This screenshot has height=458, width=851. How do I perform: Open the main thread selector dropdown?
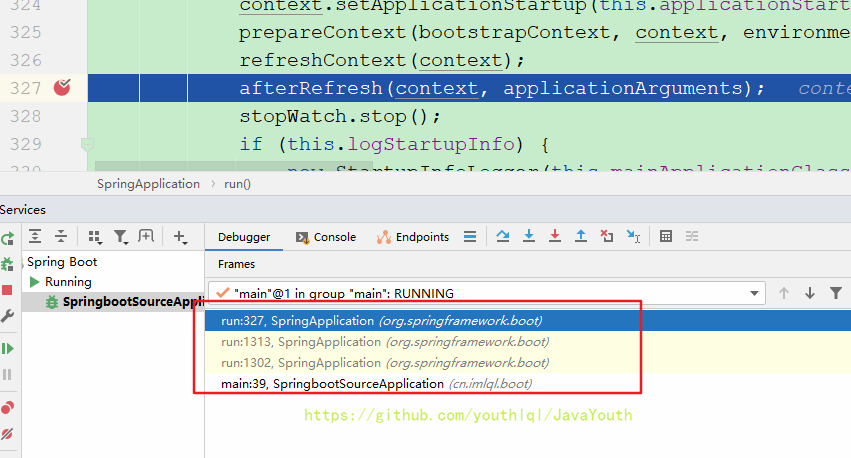pos(755,293)
